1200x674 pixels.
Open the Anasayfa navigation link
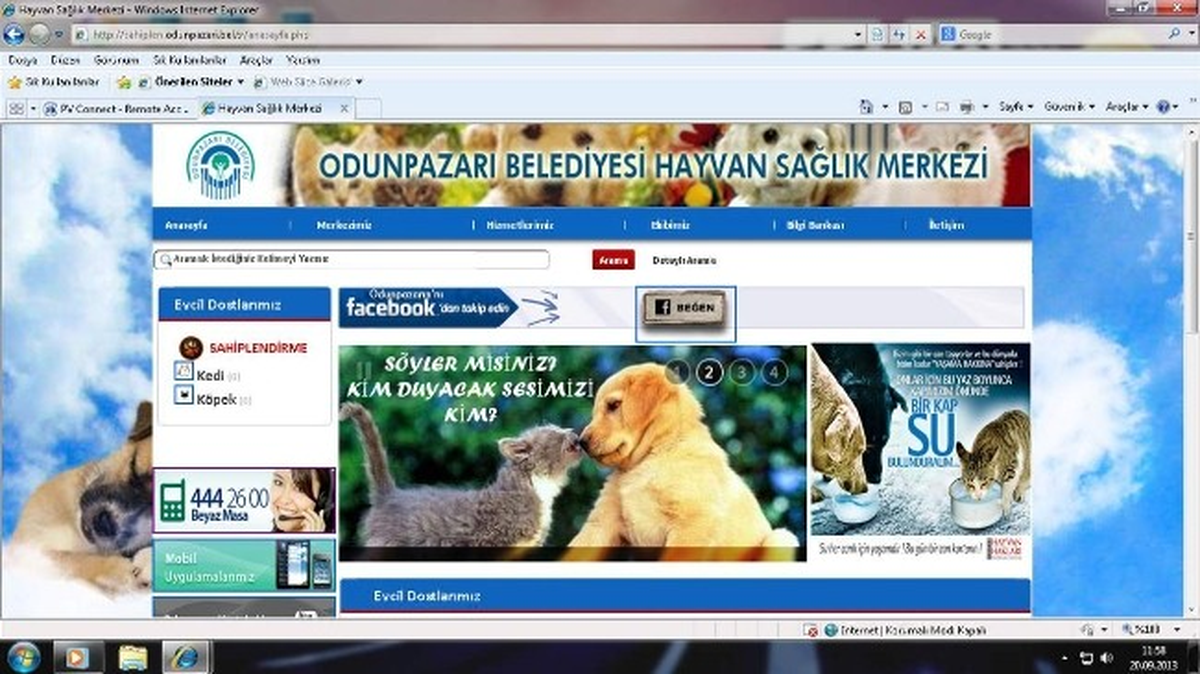coord(185,226)
